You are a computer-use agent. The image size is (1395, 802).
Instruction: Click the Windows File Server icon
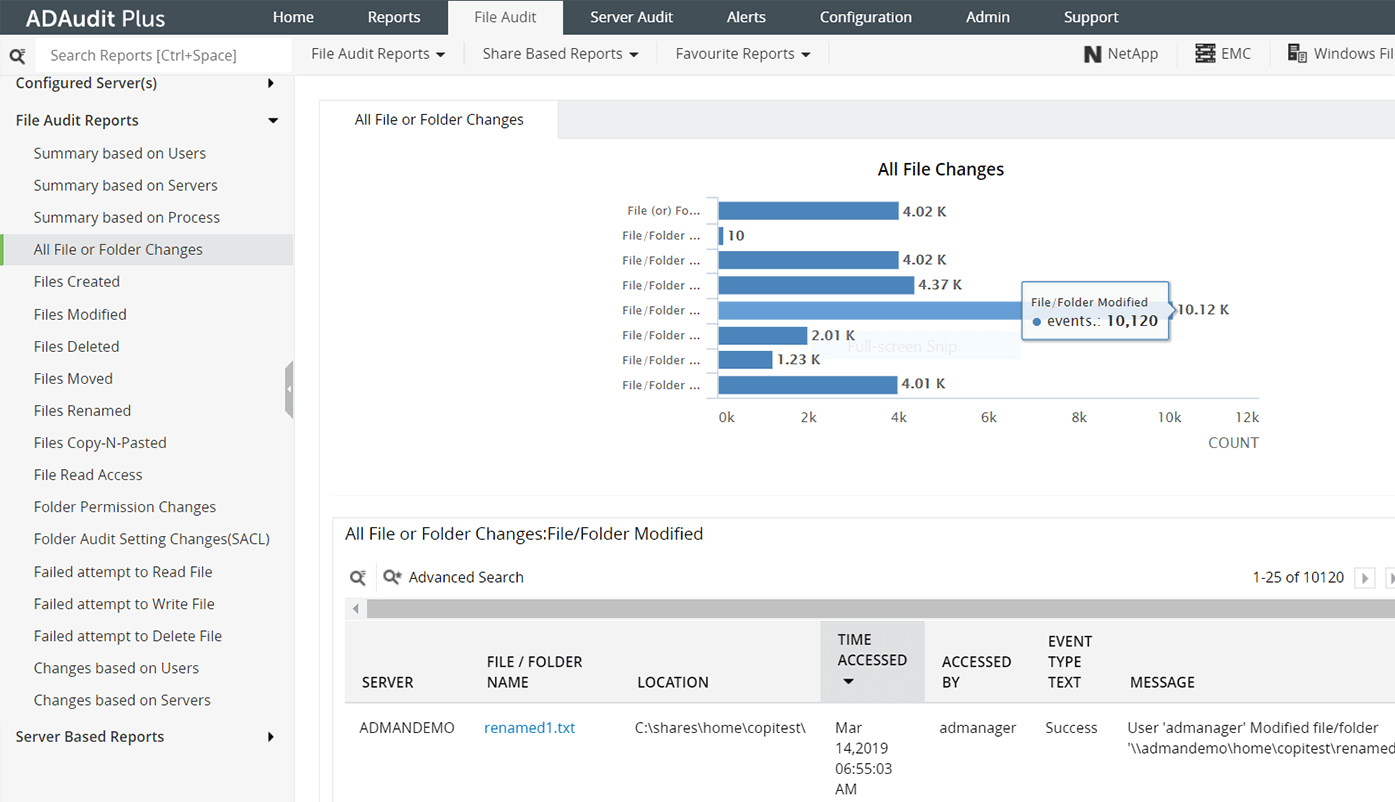tap(1297, 54)
